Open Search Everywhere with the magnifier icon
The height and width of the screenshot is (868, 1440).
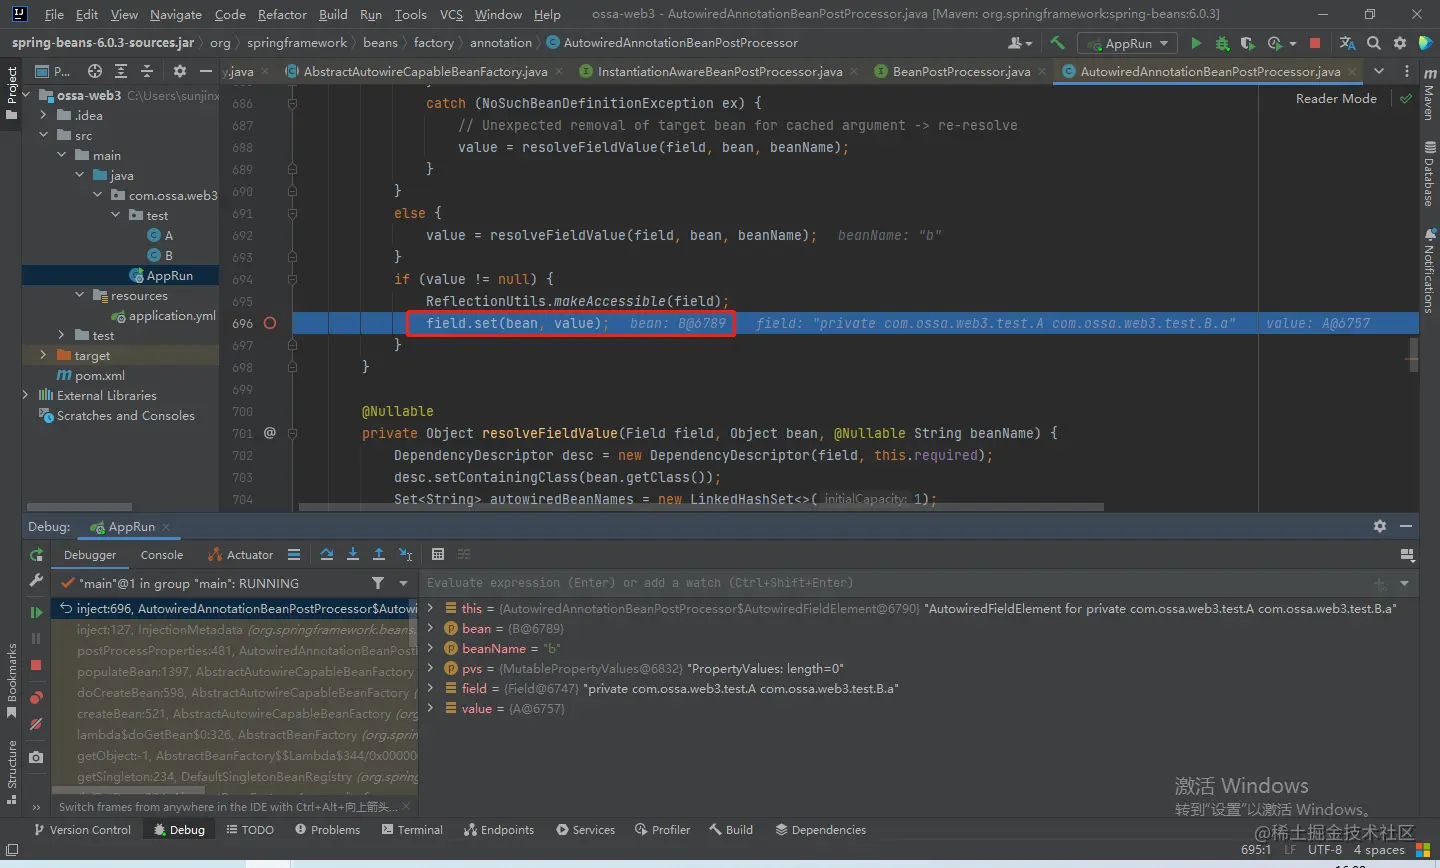[x=1374, y=43]
